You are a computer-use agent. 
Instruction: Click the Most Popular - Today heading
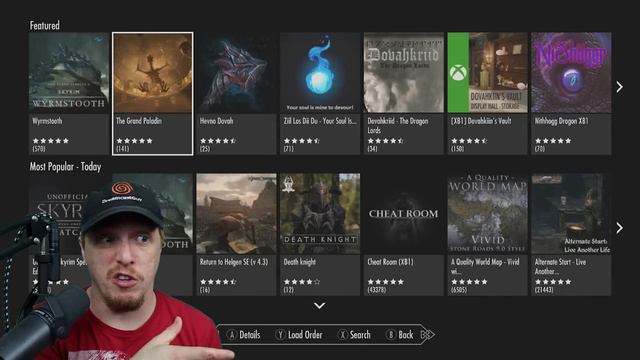pos(65,167)
